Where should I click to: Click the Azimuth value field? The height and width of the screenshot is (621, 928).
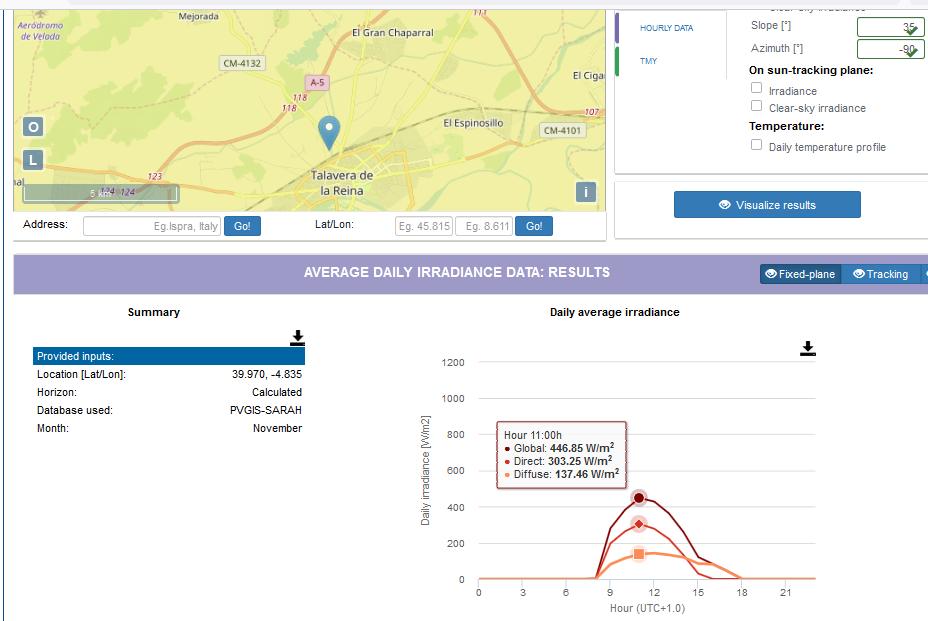click(891, 49)
